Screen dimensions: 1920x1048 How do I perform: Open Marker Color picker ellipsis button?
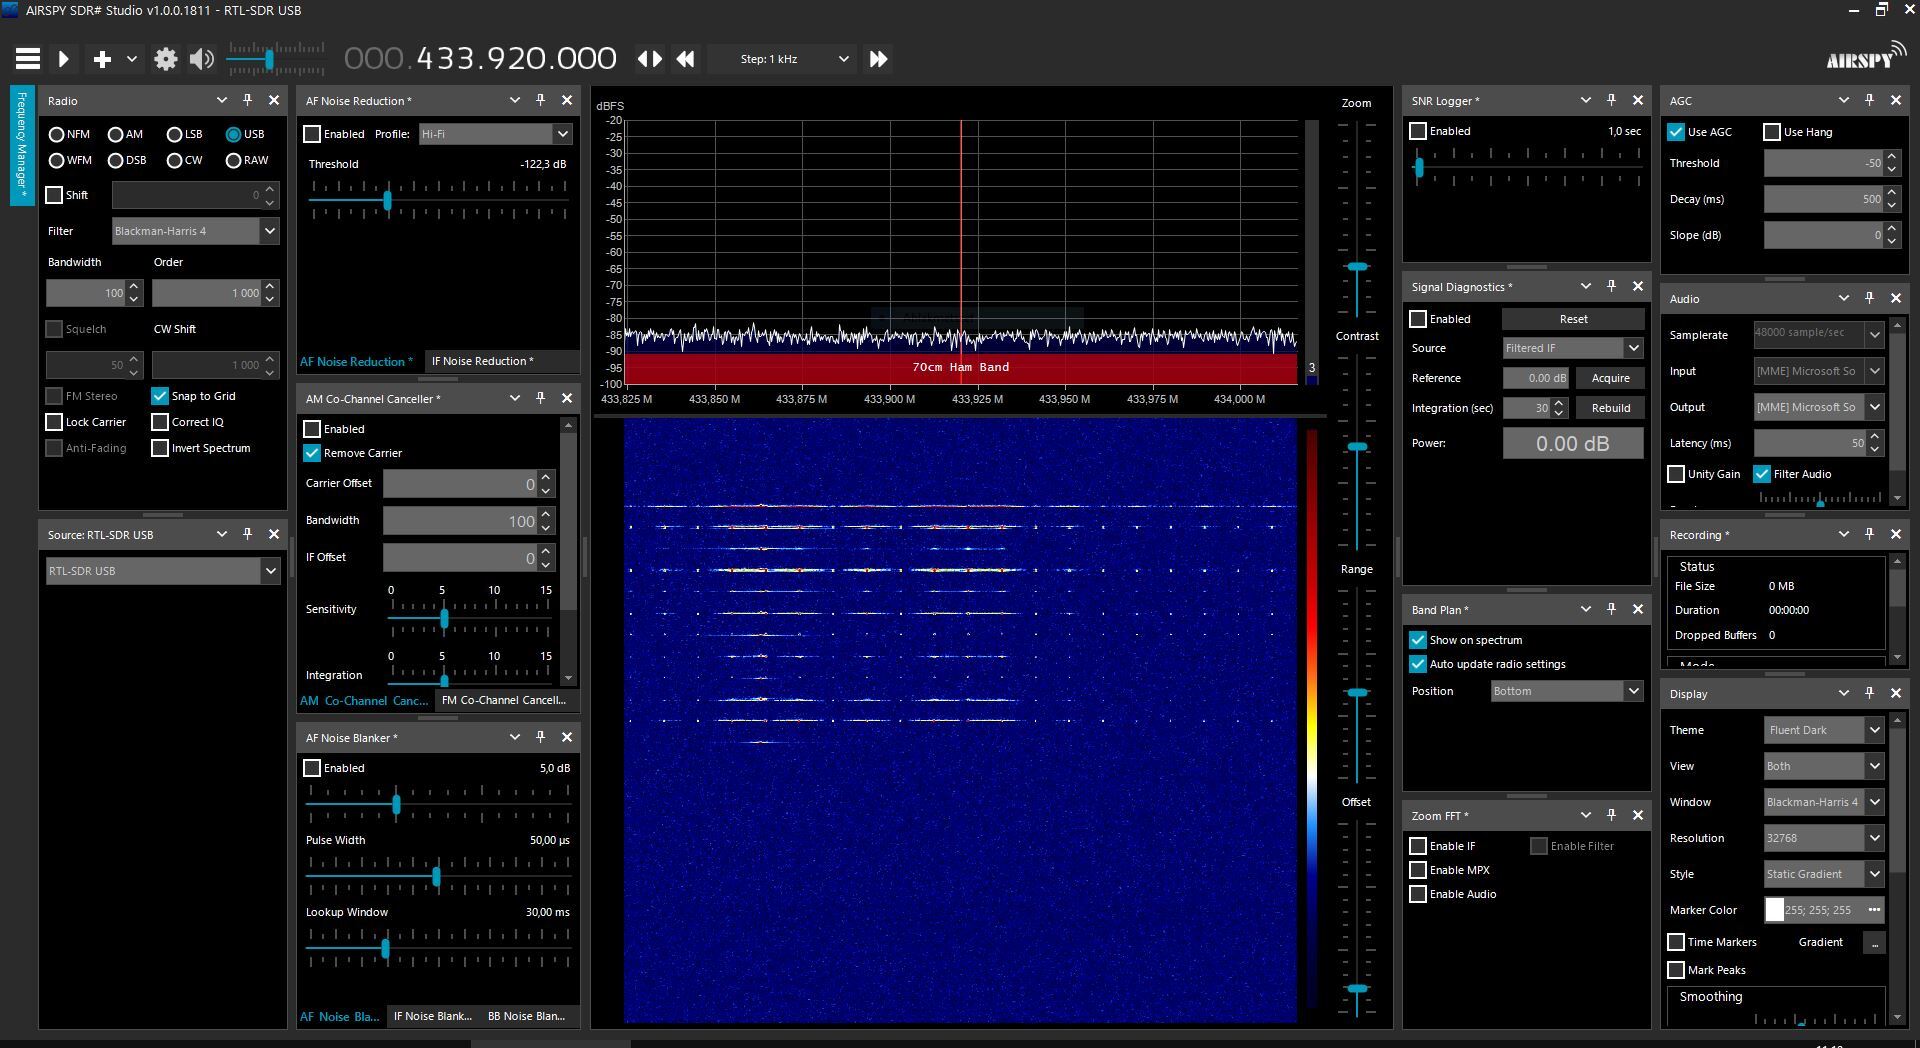pos(1874,910)
